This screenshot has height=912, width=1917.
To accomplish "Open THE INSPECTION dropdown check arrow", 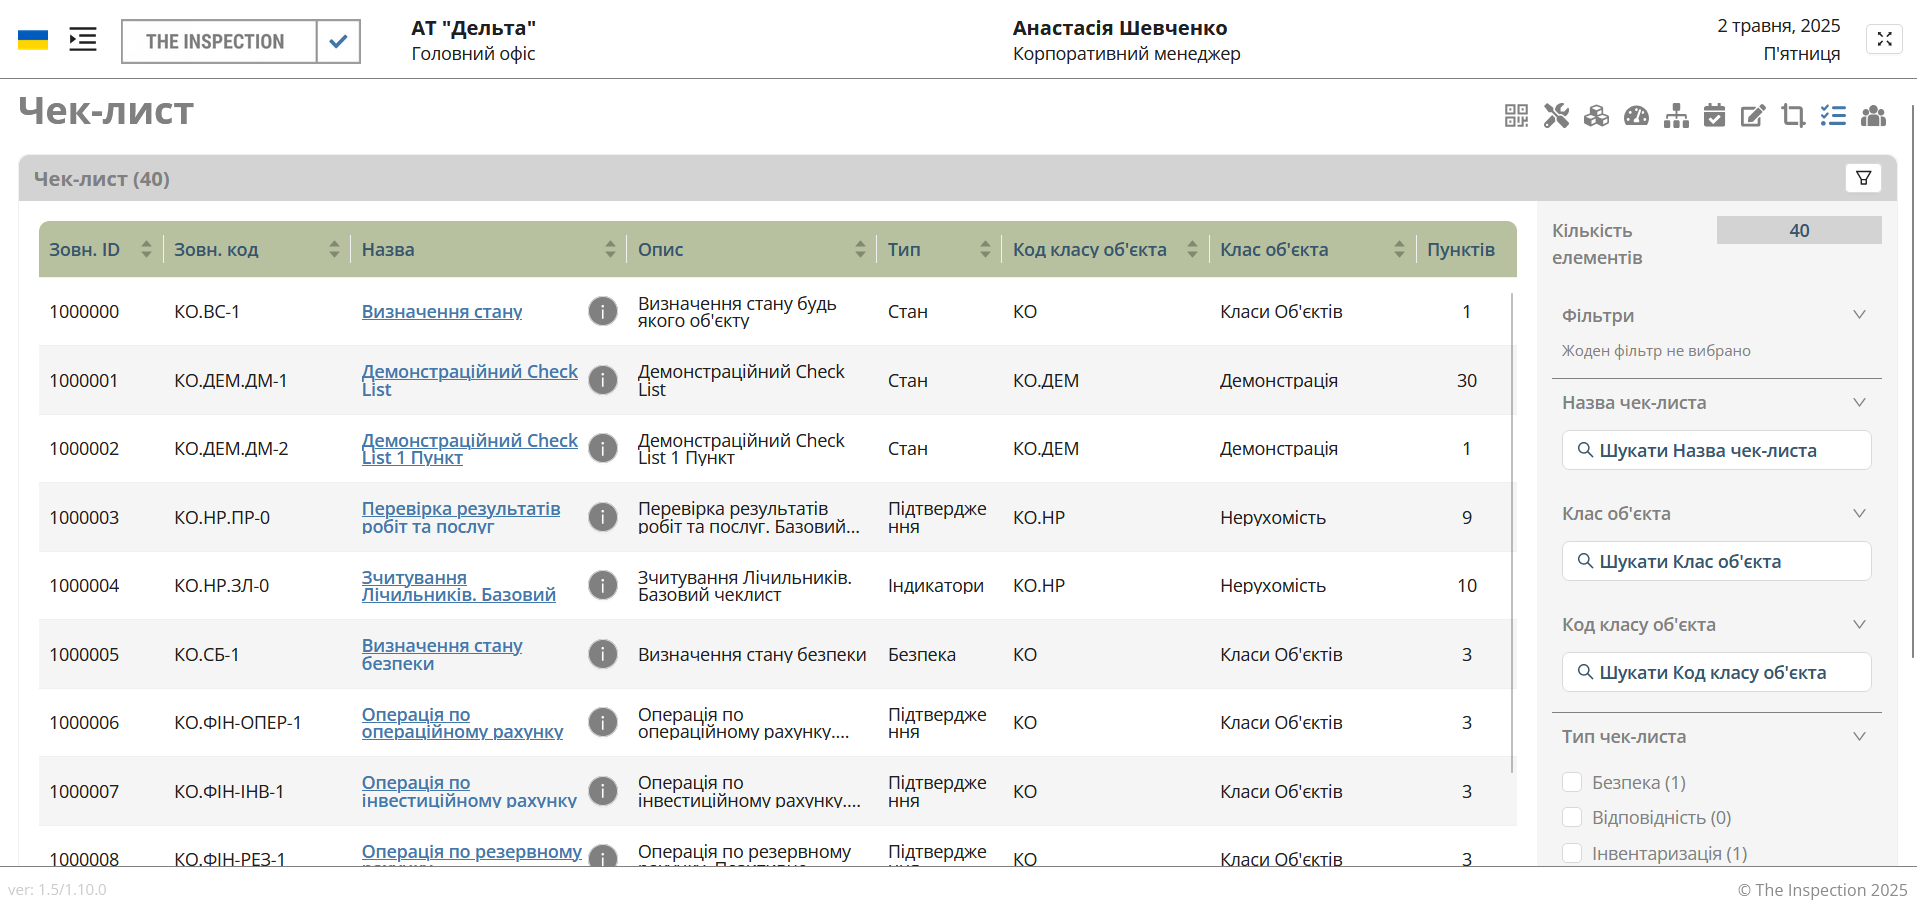I will click(338, 41).
